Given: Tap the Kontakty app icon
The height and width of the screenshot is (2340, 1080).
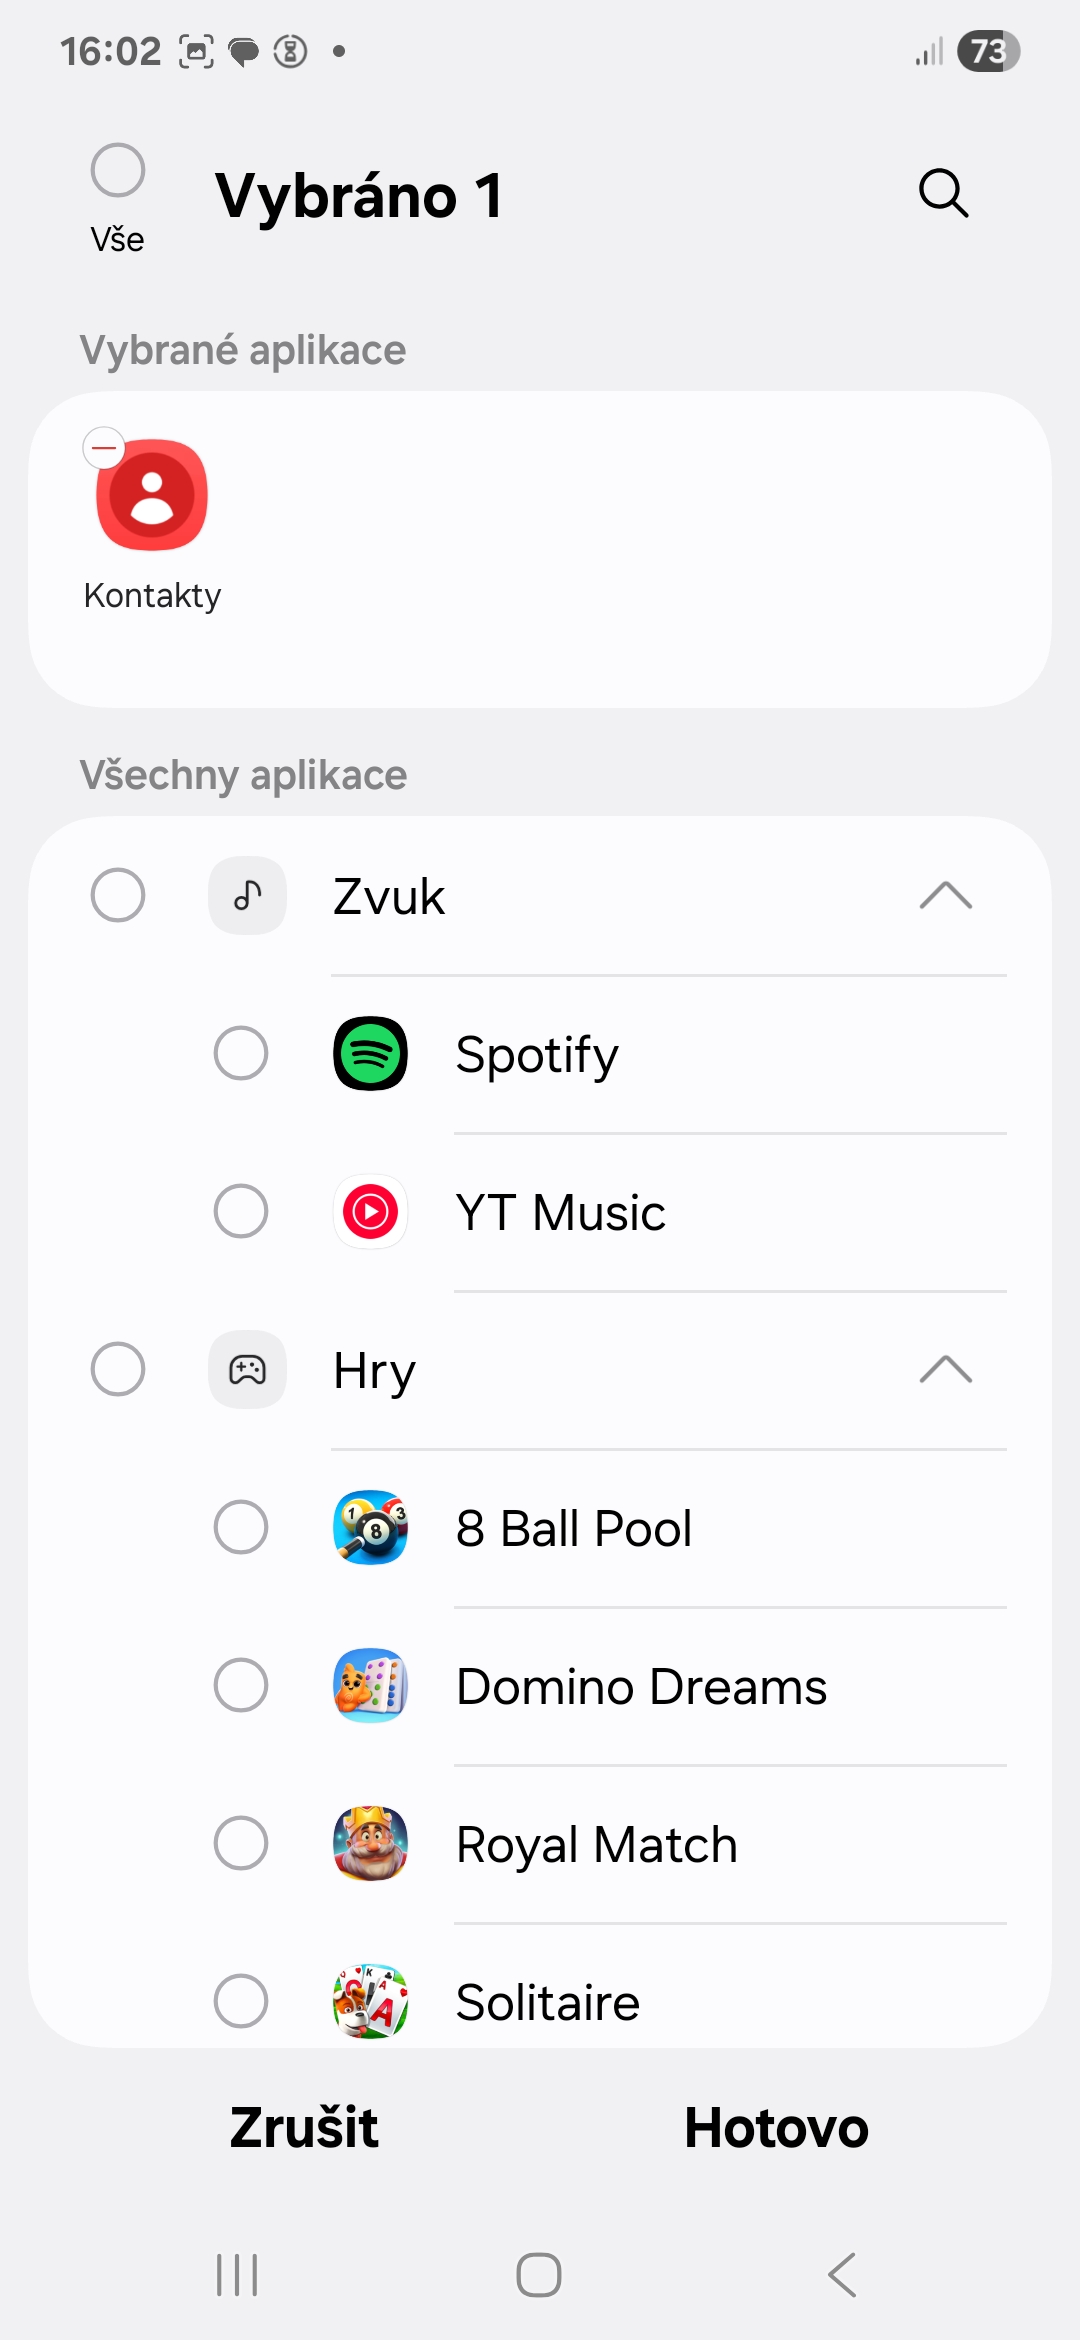Looking at the screenshot, I should (152, 496).
